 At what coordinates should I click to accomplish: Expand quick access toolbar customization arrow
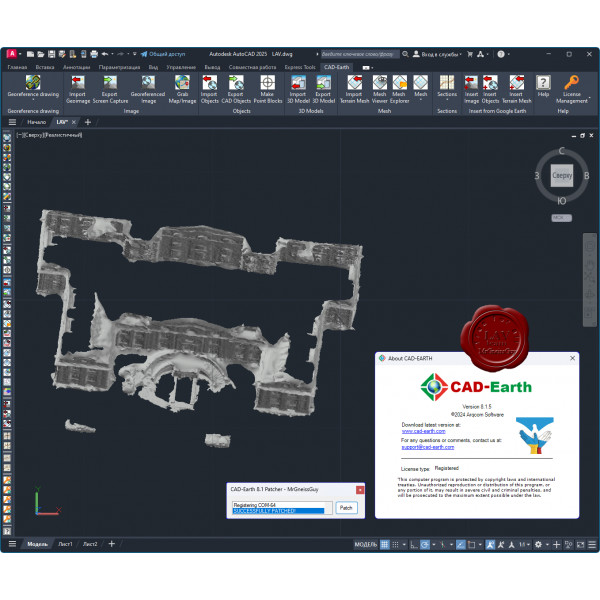pyautogui.click(x=135, y=54)
